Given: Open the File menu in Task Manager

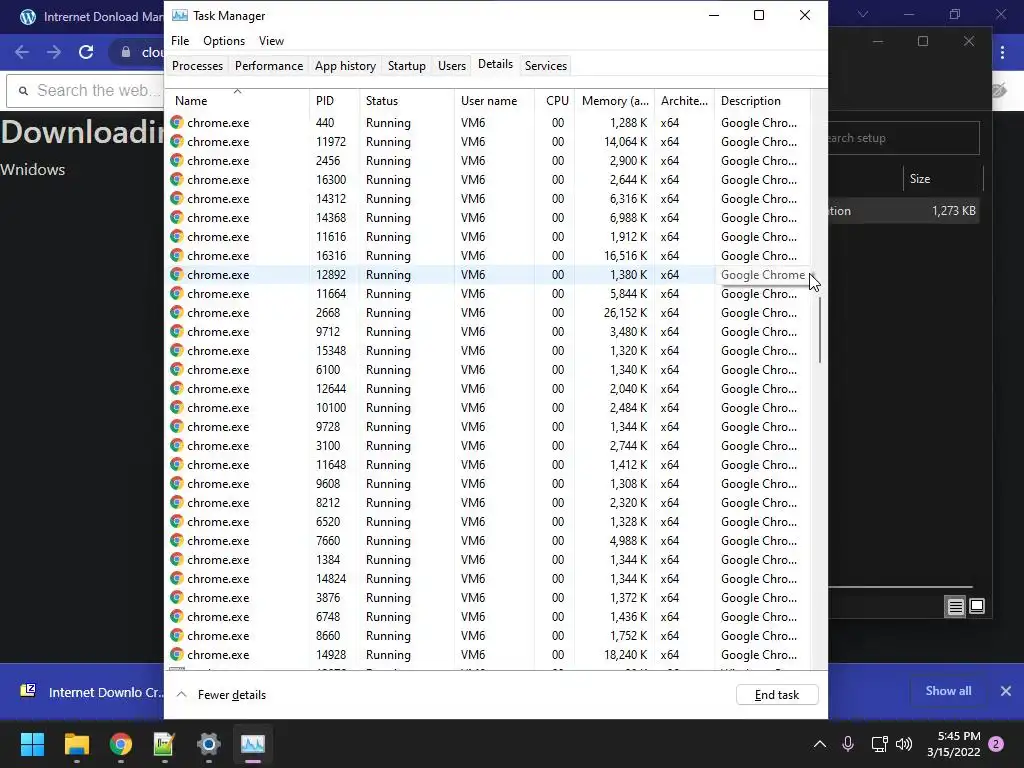Looking at the screenshot, I should pyautogui.click(x=180, y=40).
